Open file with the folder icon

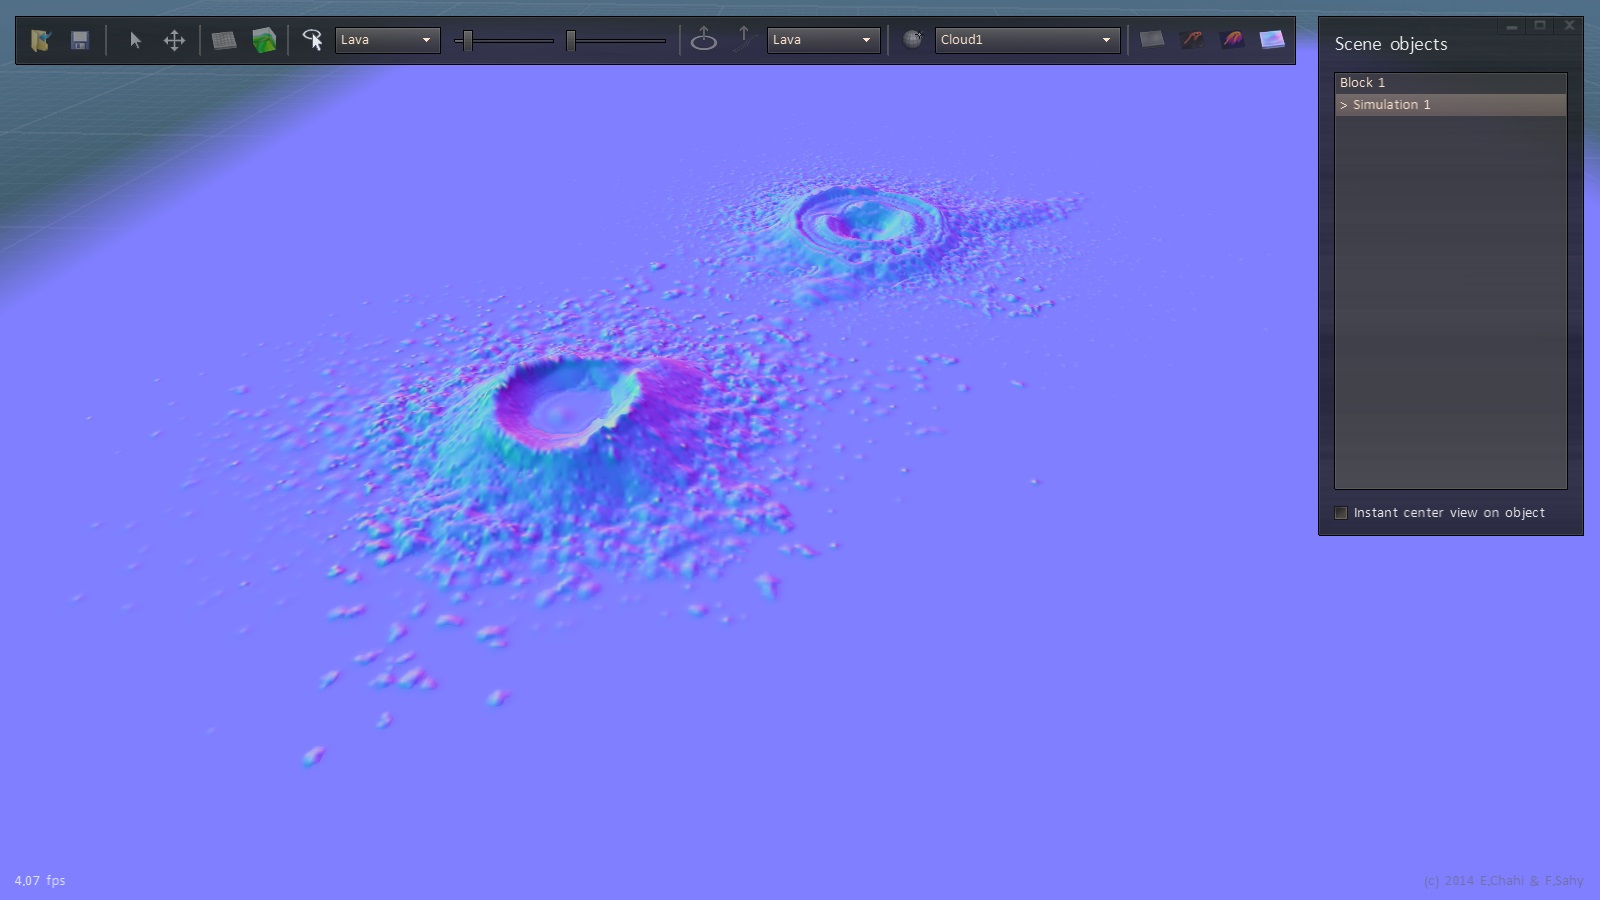pos(40,40)
